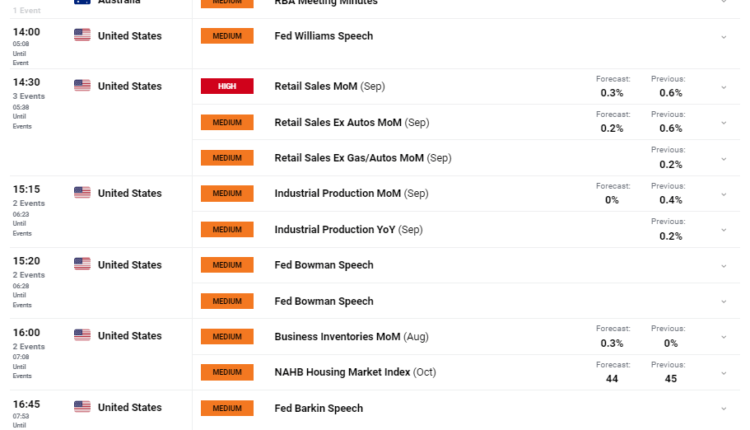
Task: Open the Retail Sales Ex Gas/Autos MoM event
Action: [350, 158]
